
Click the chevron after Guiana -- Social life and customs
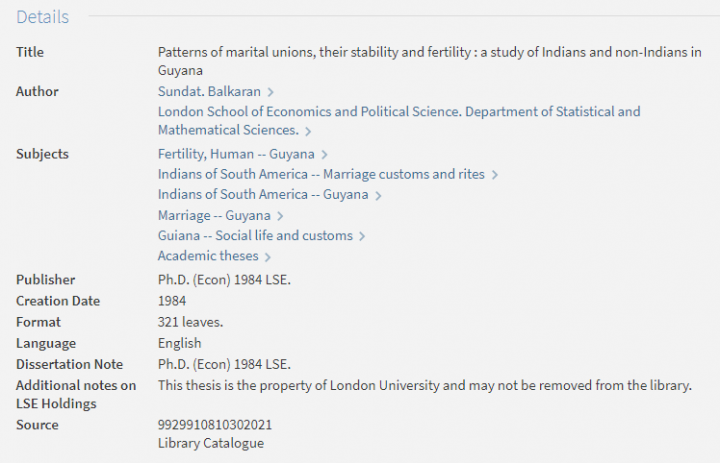(362, 236)
